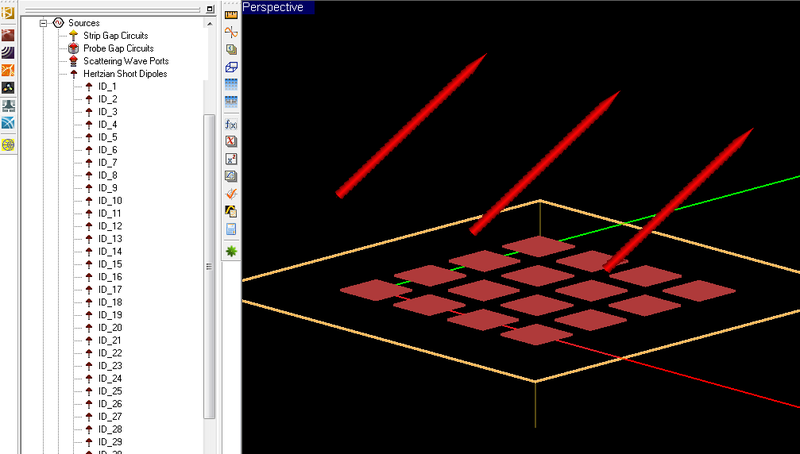Click the Perspective view label
This screenshot has width=800, height=454.
pyautogui.click(x=273, y=7)
